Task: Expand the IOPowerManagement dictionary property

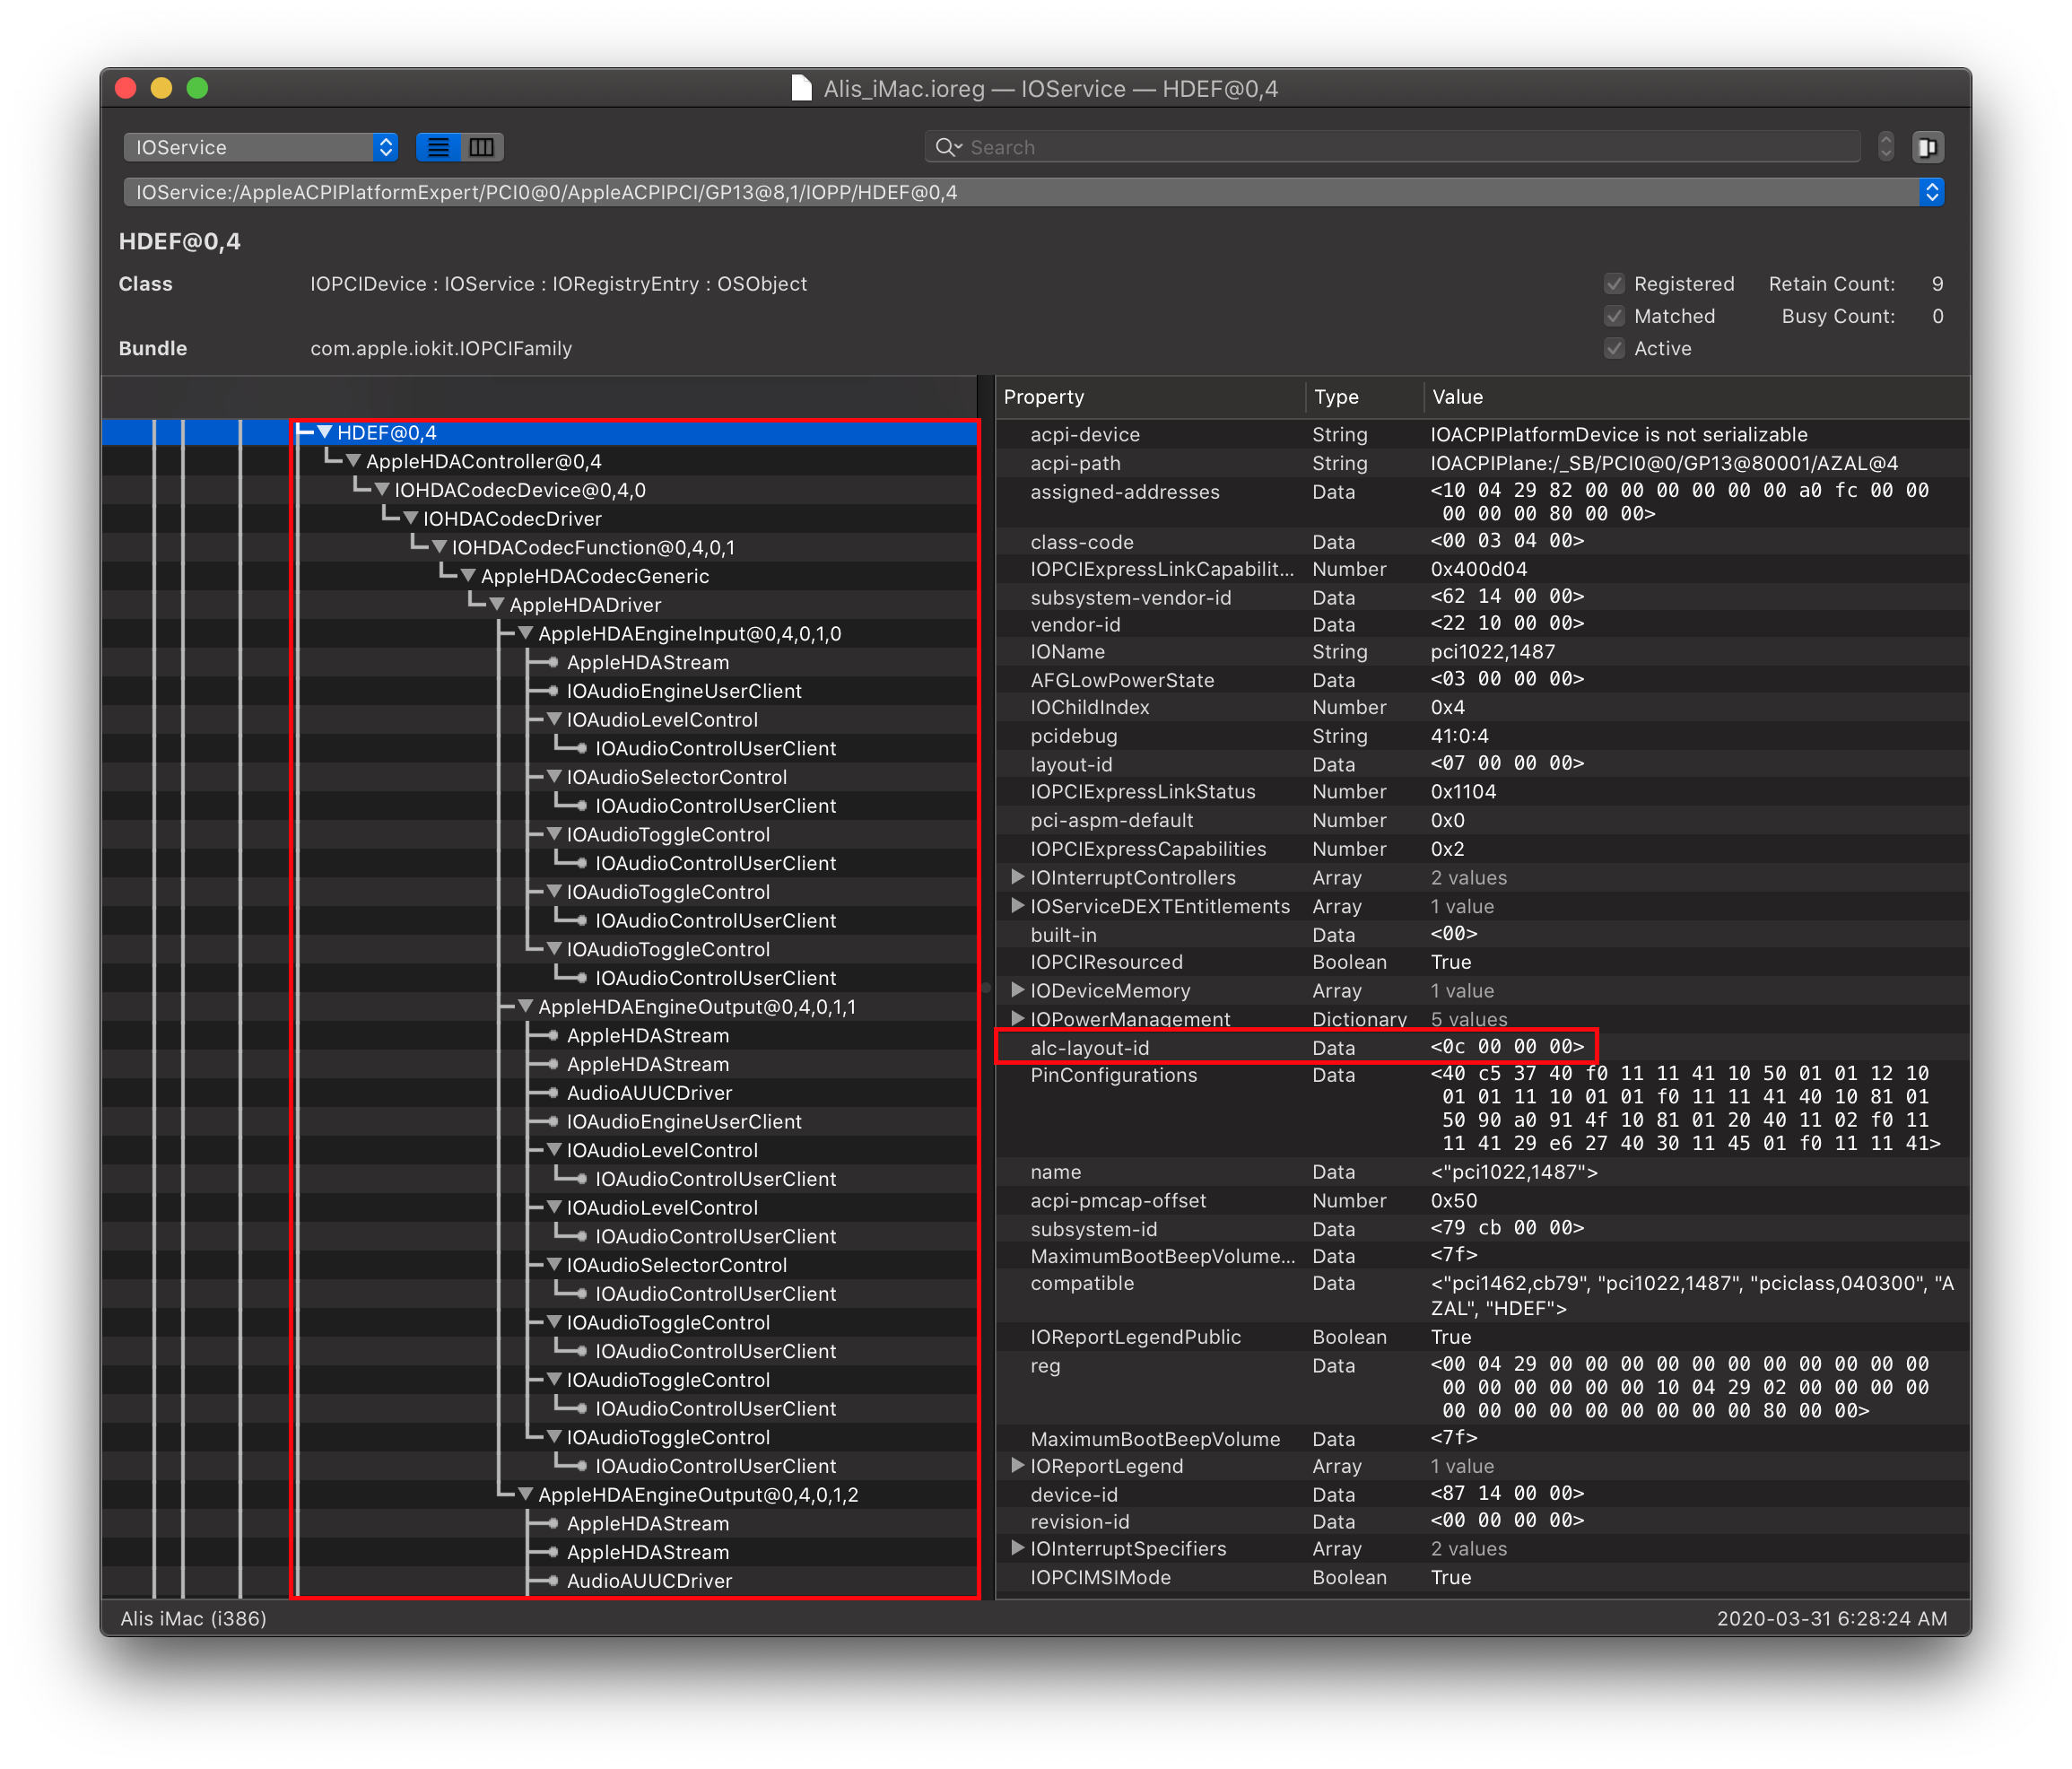Action: click(1017, 1019)
